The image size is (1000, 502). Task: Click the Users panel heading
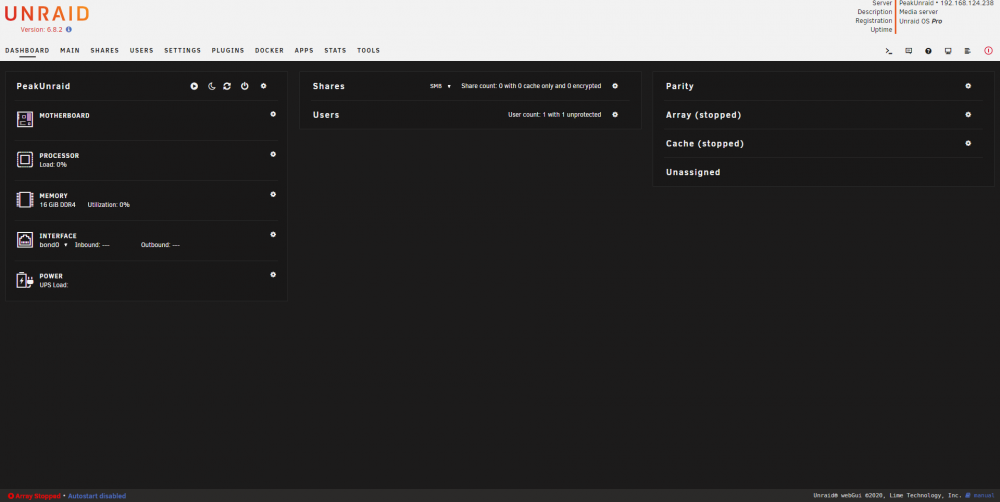(326, 115)
